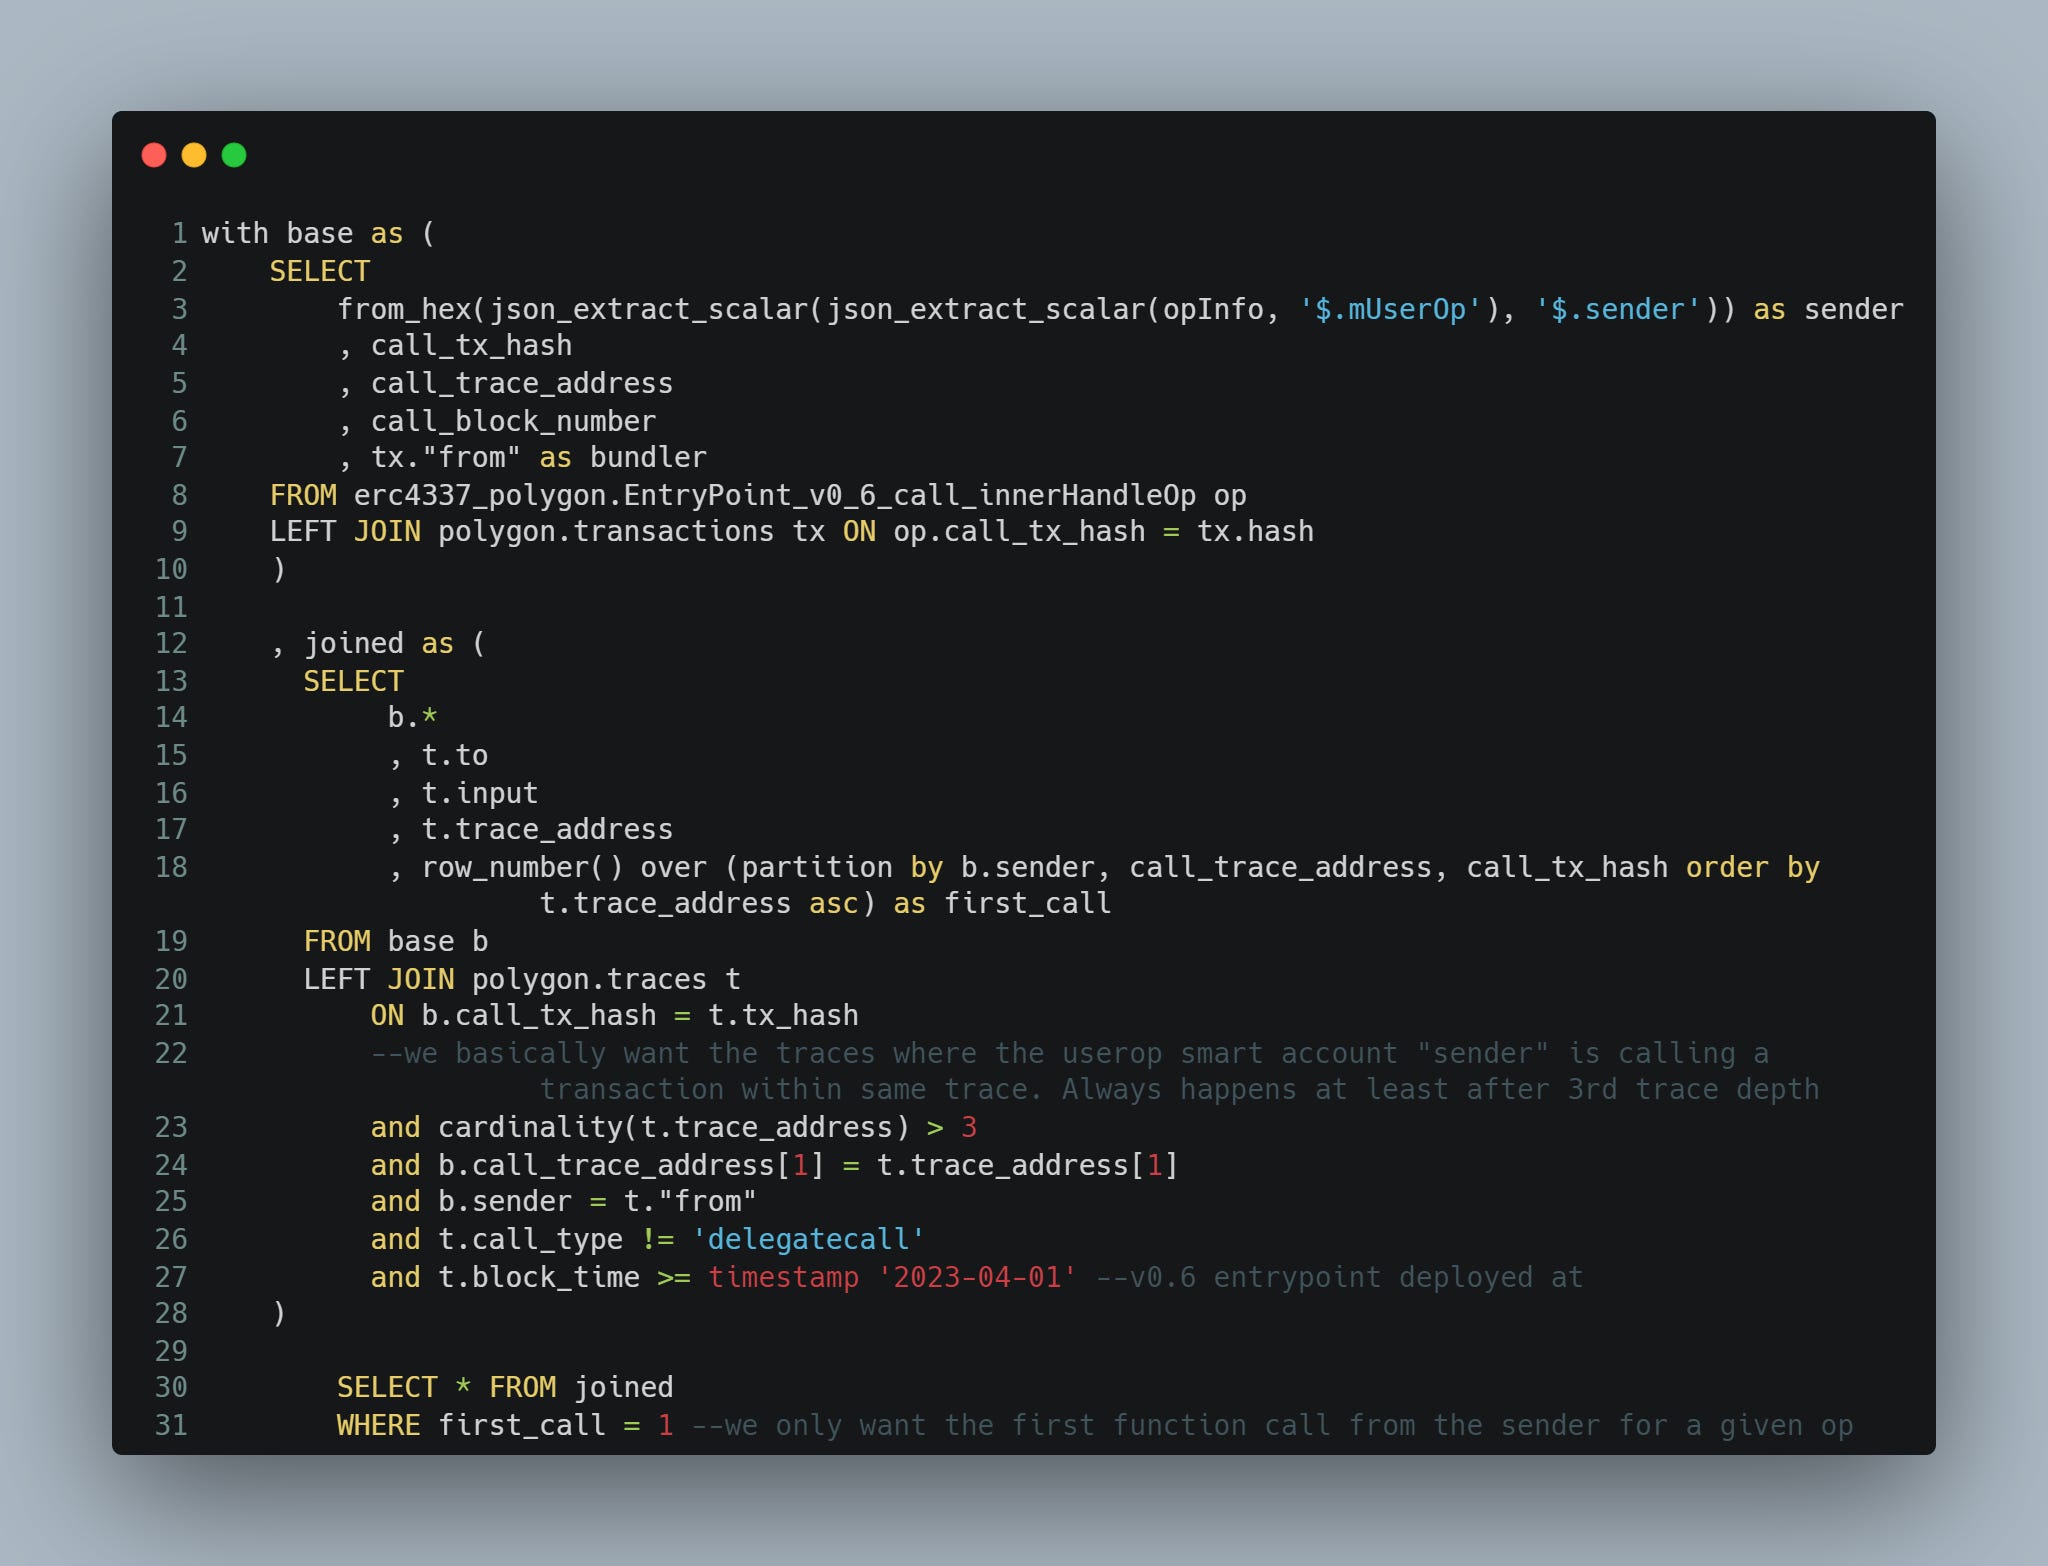This screenshot has height=1566, width=2048.
Task: Click the number 1 in first_call condition
Action: [x=664, y=1424]
